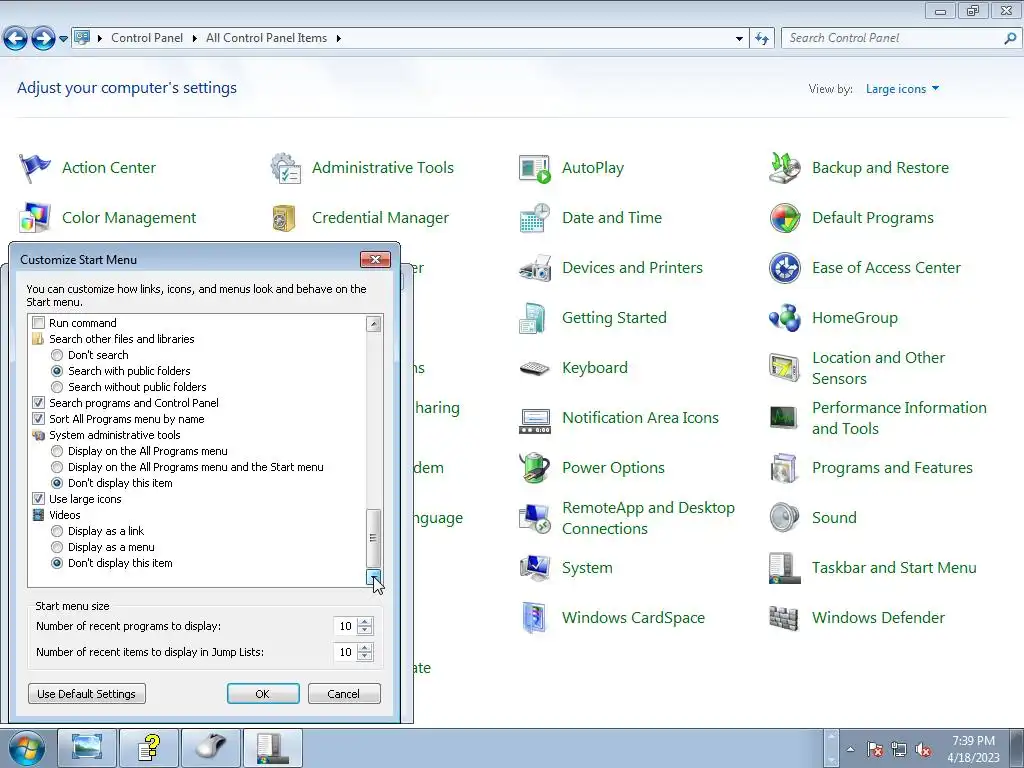Enable the Run command checkbox
Screen dimensions: 1024x768
click(39, 323)
